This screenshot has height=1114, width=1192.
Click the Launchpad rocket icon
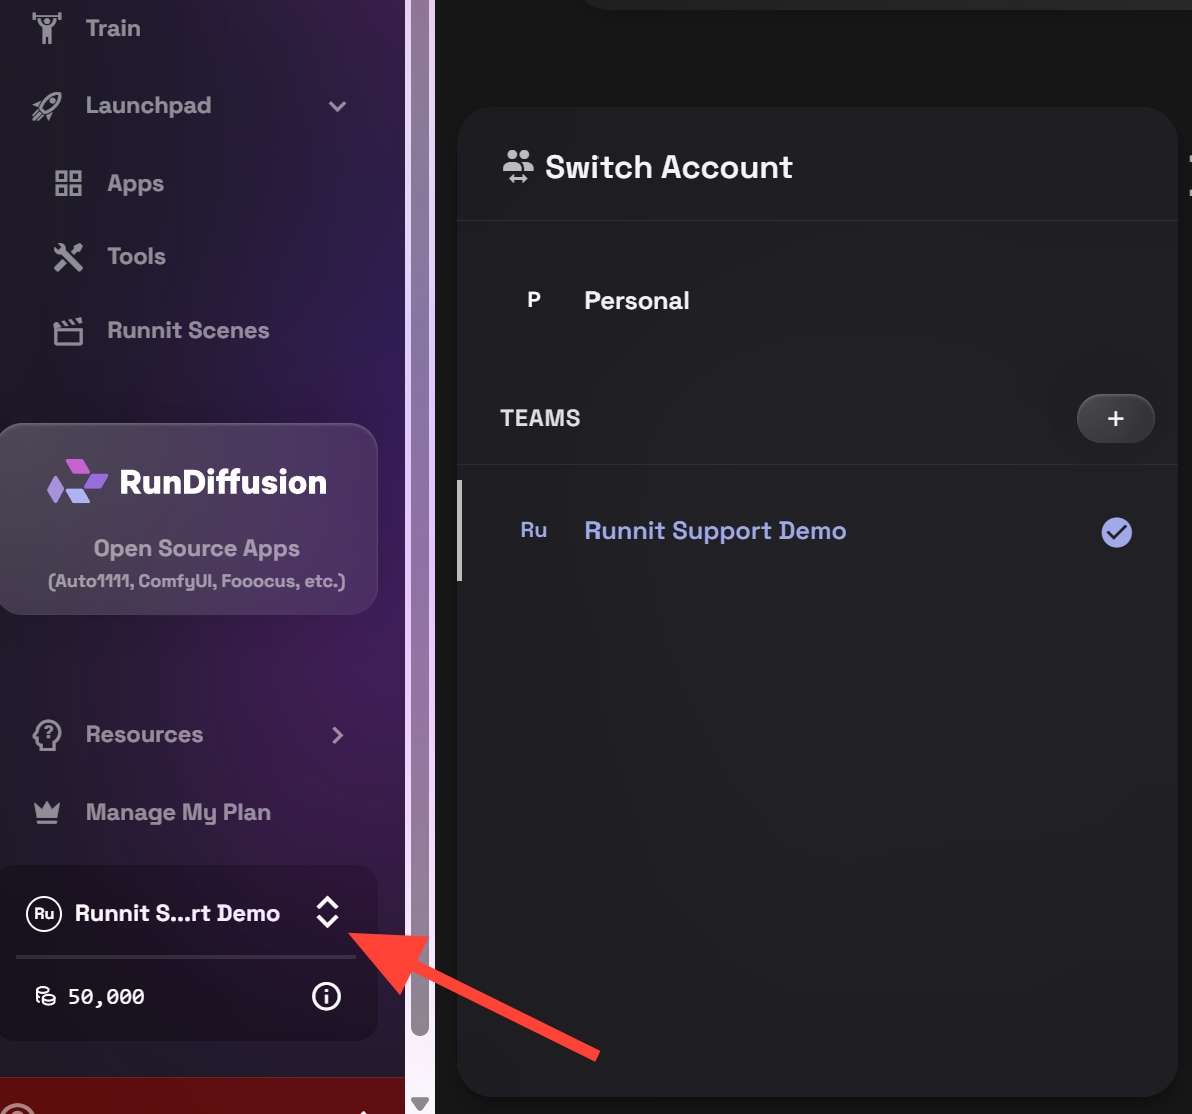pos(46,106)
